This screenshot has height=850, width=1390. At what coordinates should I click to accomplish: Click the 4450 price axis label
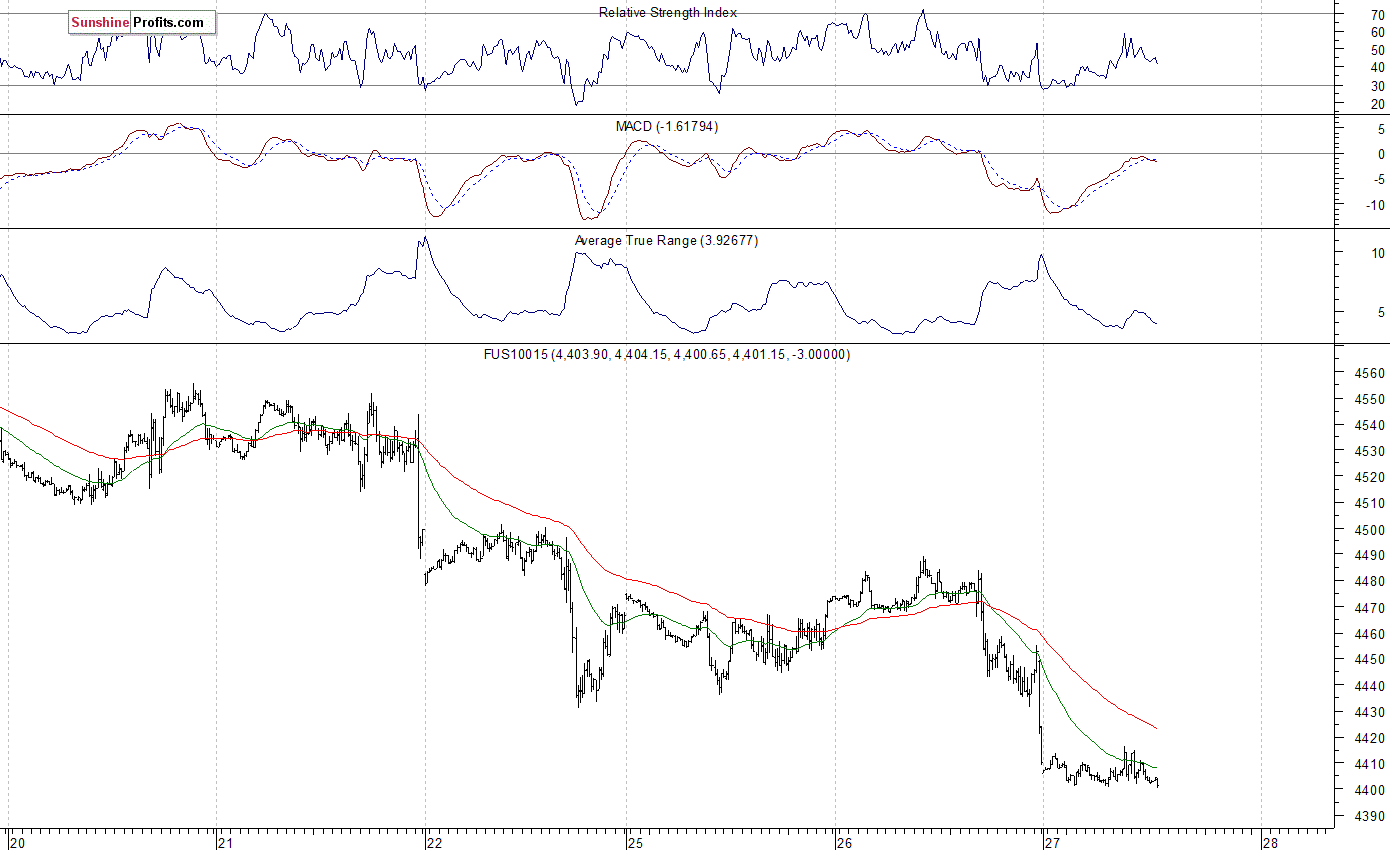tap(1370, 660)
